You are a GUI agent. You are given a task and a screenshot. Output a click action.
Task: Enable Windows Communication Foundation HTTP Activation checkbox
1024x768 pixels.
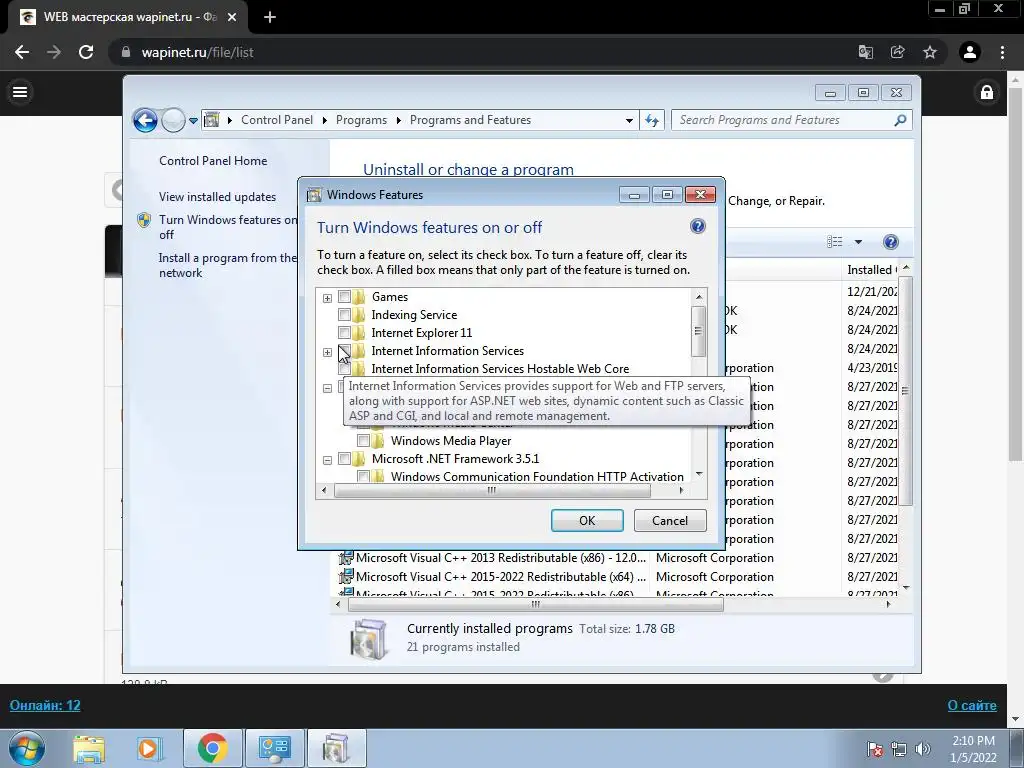point(363,477)
